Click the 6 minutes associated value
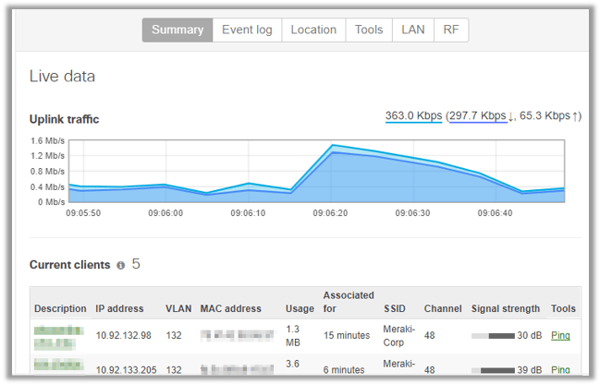Screen dimensions: 600x384 coord(344,370)
